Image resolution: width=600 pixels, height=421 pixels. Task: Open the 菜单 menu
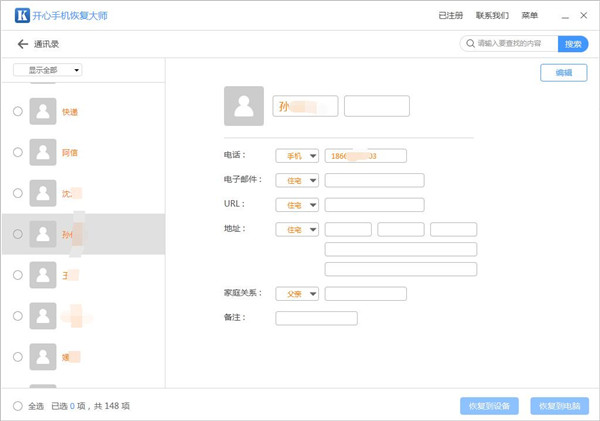529,16
